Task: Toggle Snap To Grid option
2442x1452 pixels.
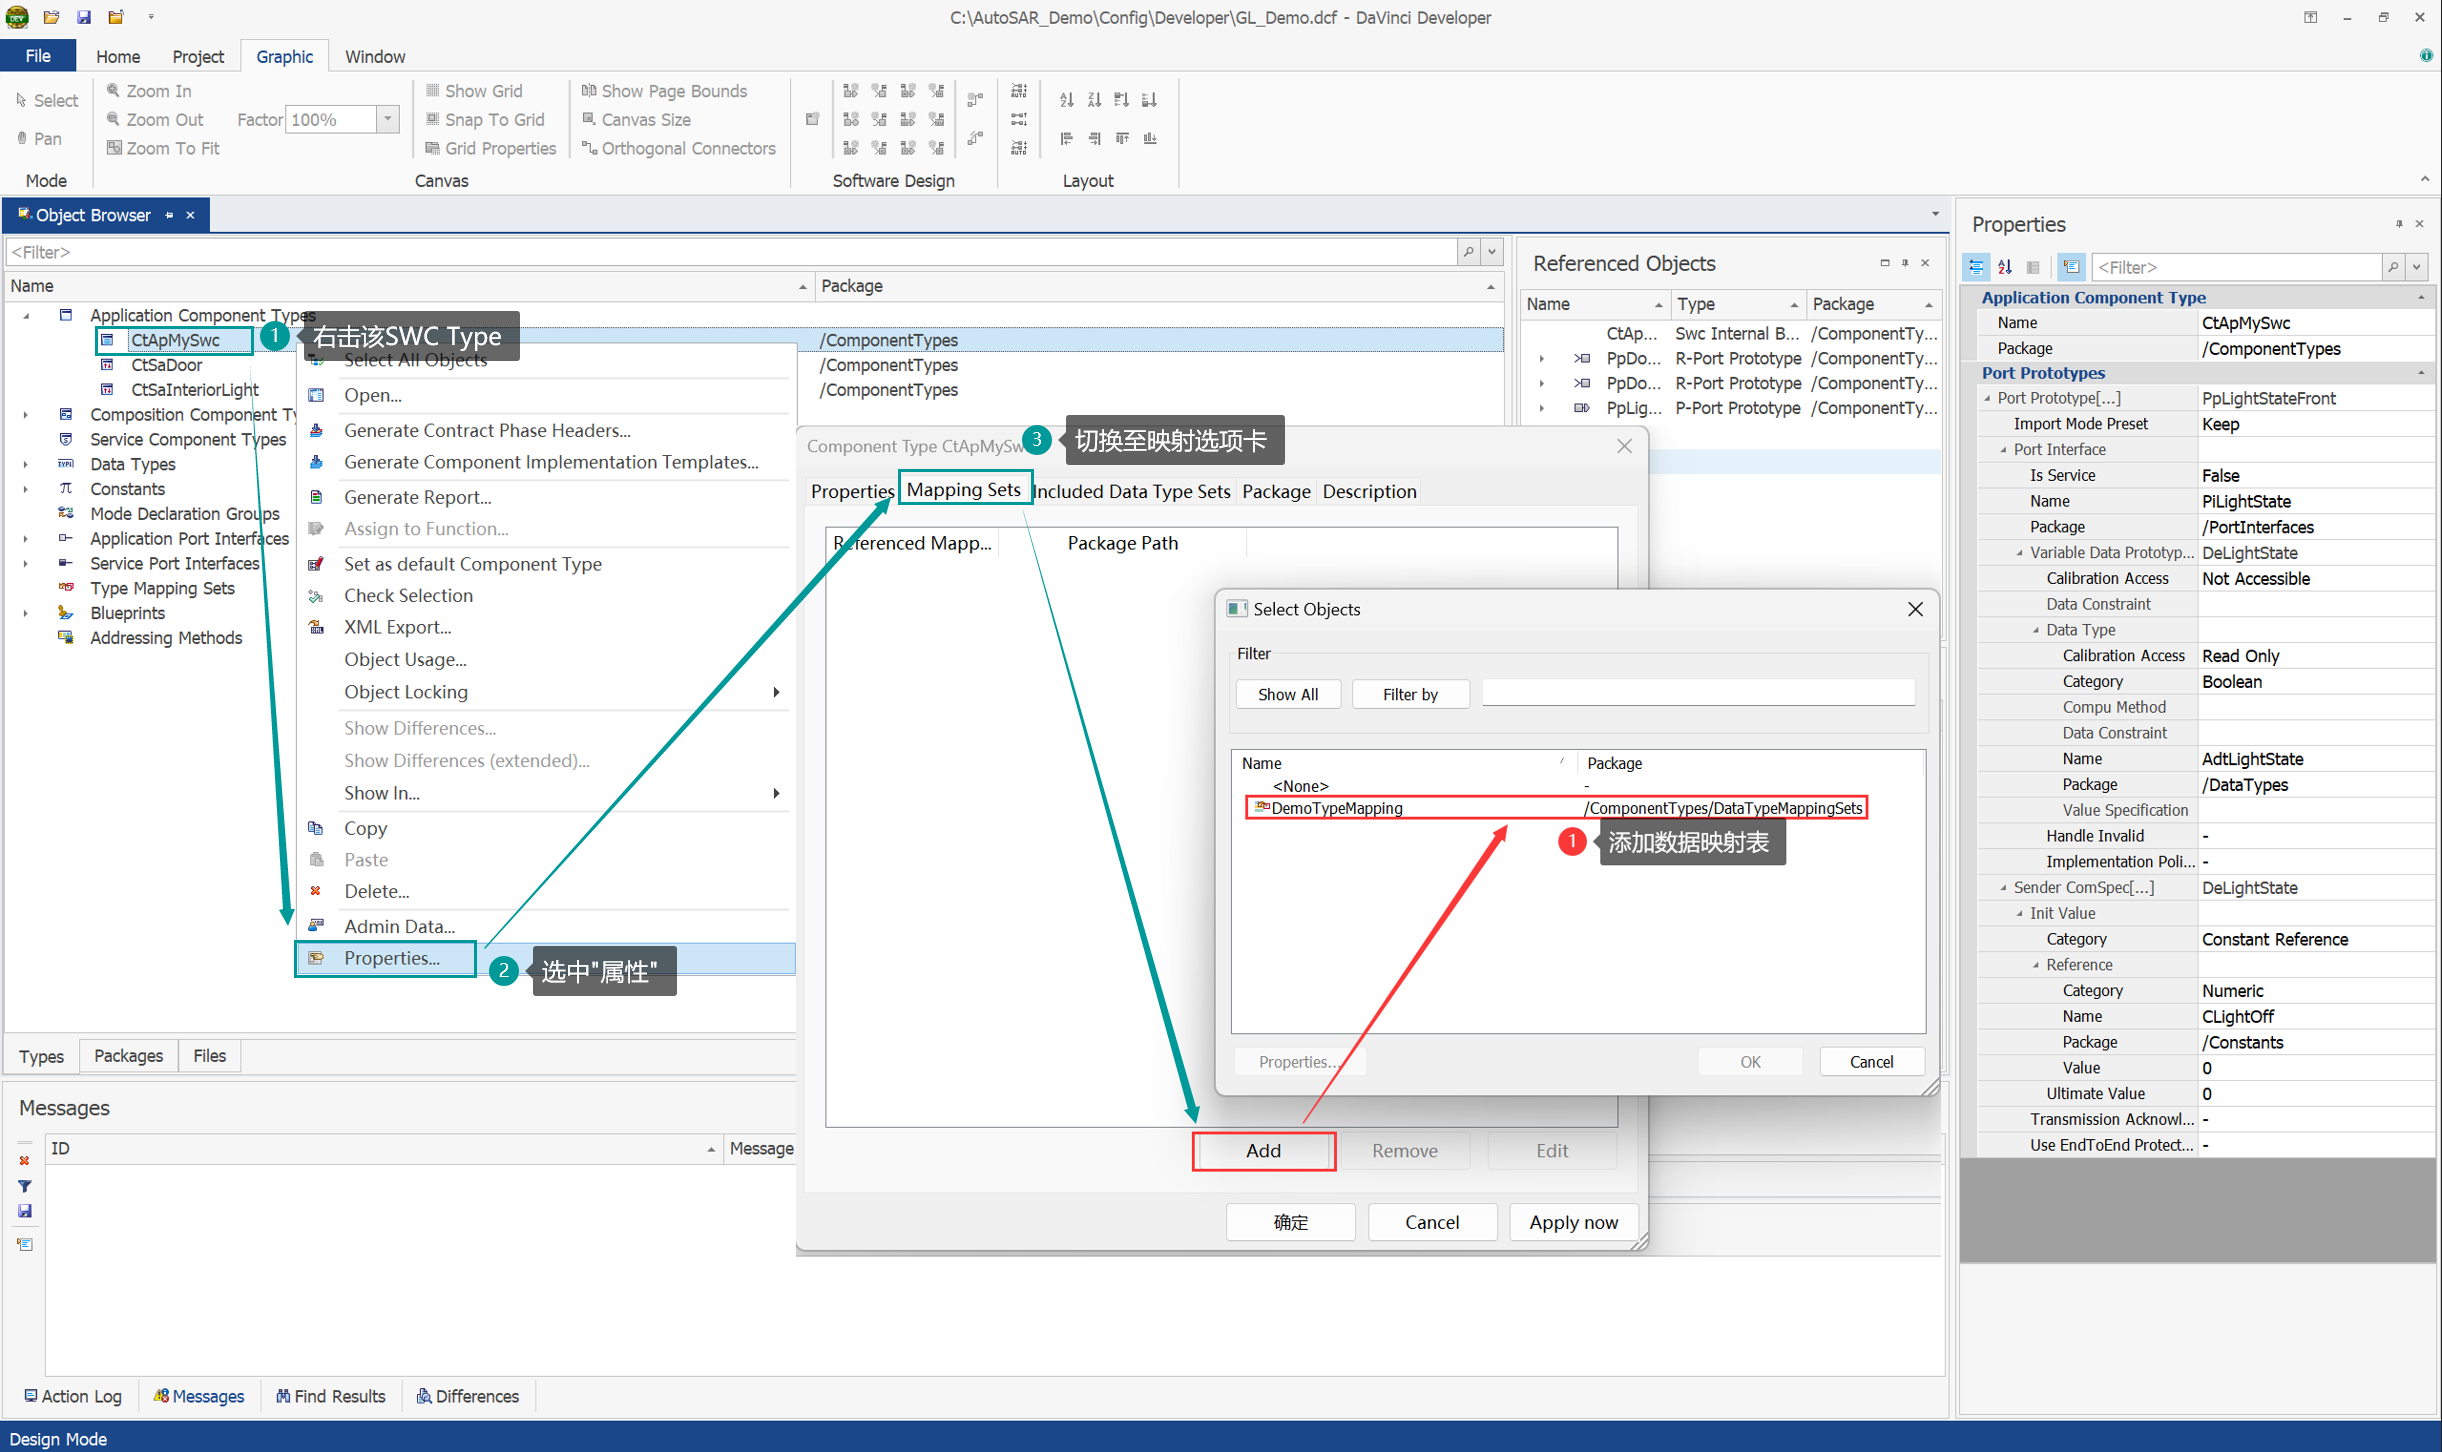Action: point(485,120)
